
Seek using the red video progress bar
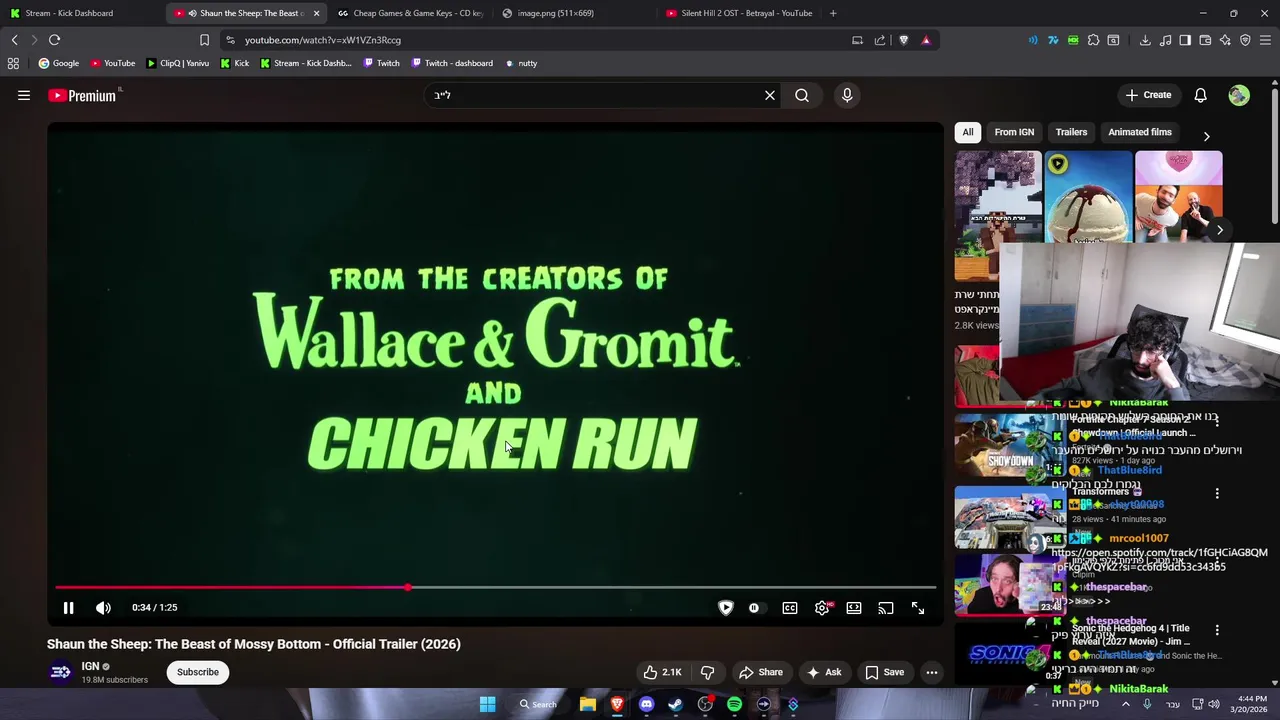[x=496, y=587]
